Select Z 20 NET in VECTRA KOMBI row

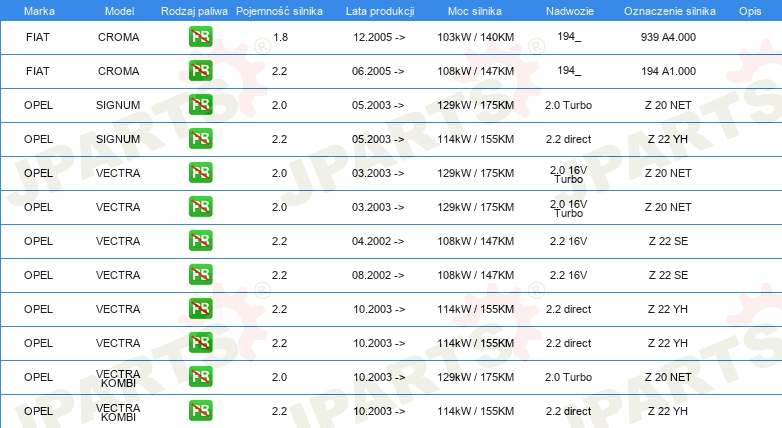[x=668, y=377]
